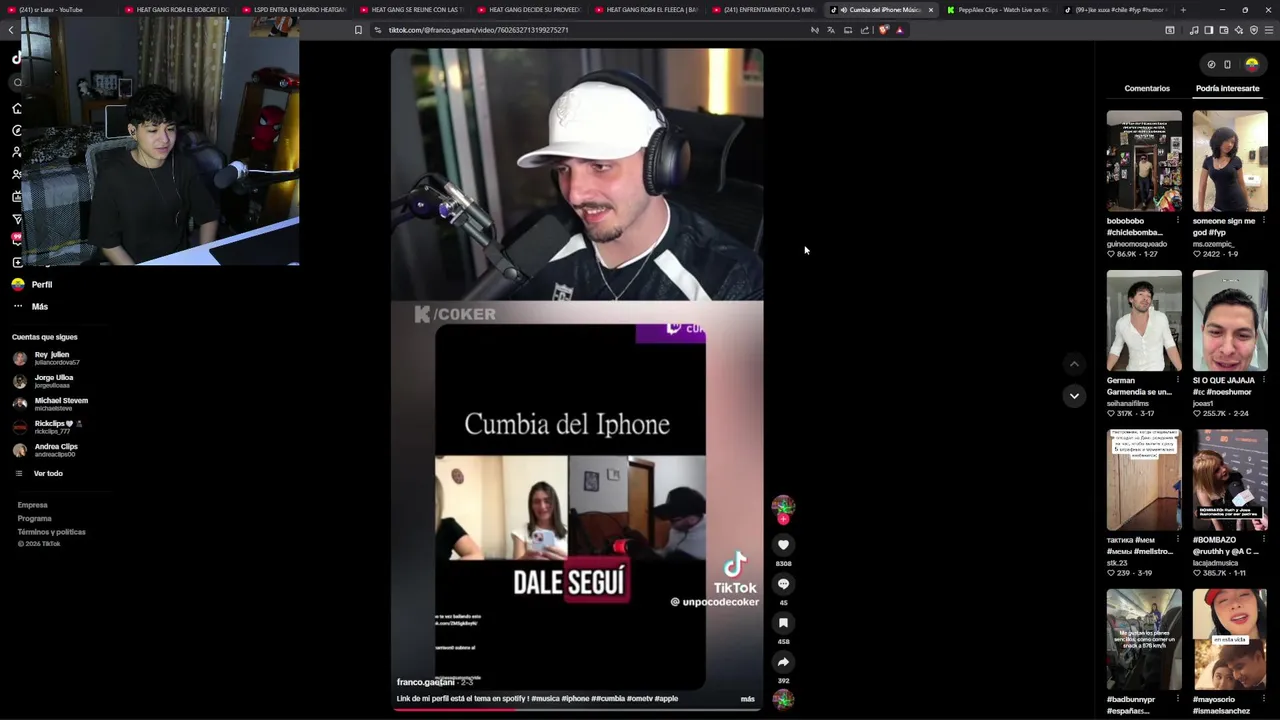Image resolution: width=1280 pixels, height=720 pixels.
Task: Click the translate icon in address bar
Action: (831, 30)
